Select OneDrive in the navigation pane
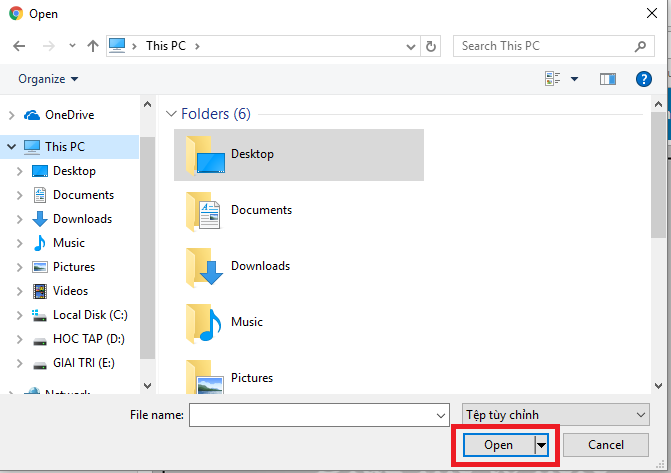 point(70,115)
